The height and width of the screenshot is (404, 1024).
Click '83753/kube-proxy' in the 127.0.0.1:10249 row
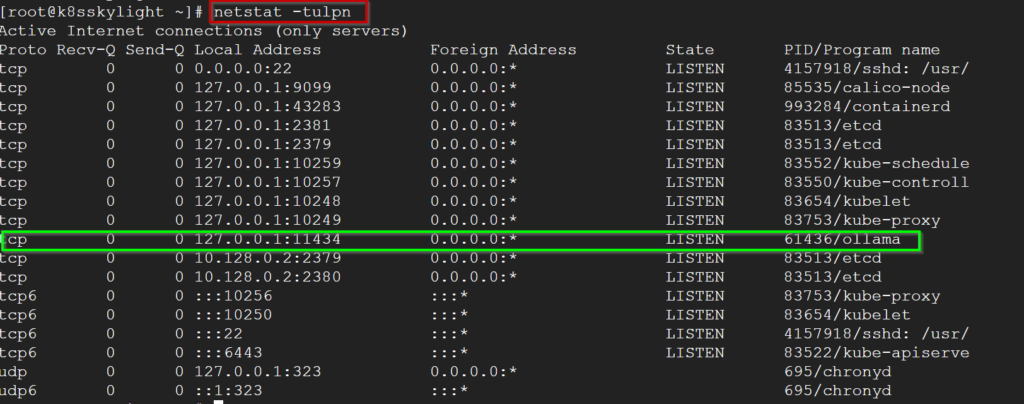pos(862,220)
